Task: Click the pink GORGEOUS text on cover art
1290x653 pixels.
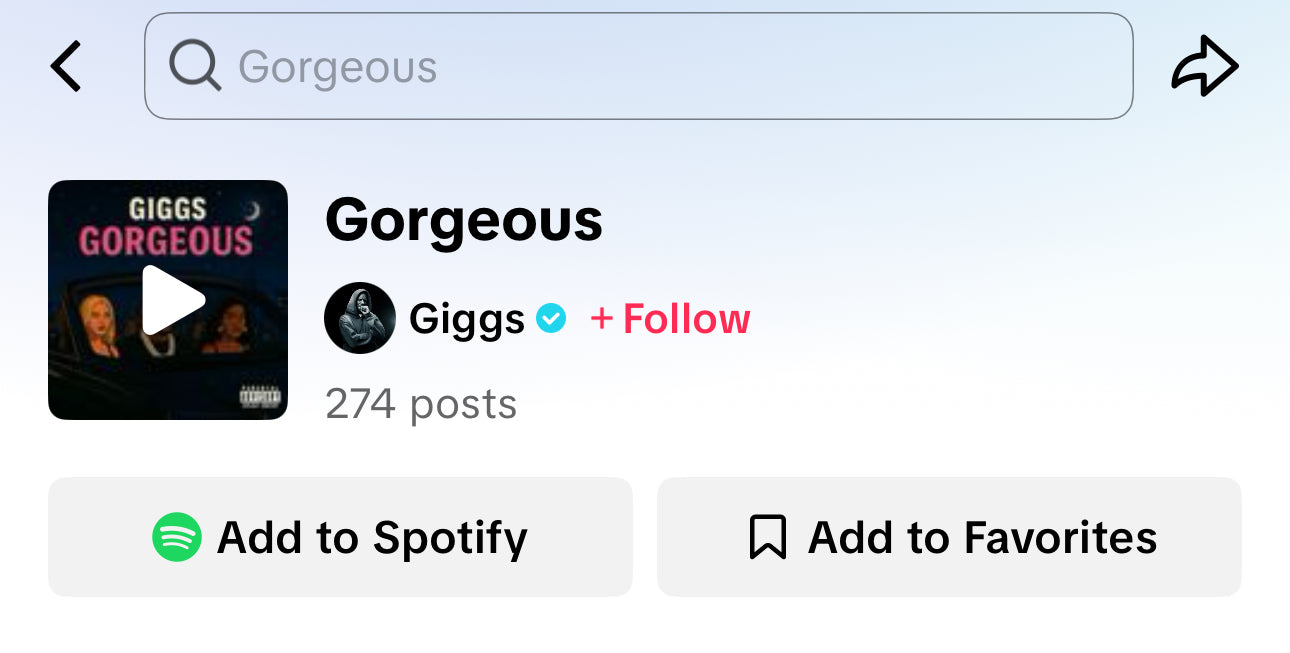Action: 166,242
